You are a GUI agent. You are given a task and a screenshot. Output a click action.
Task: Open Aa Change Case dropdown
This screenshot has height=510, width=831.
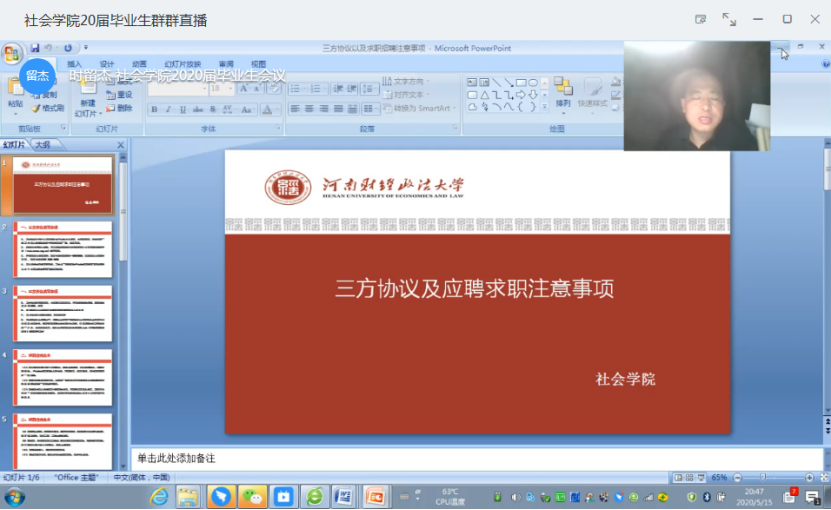[x=246, y=110]
